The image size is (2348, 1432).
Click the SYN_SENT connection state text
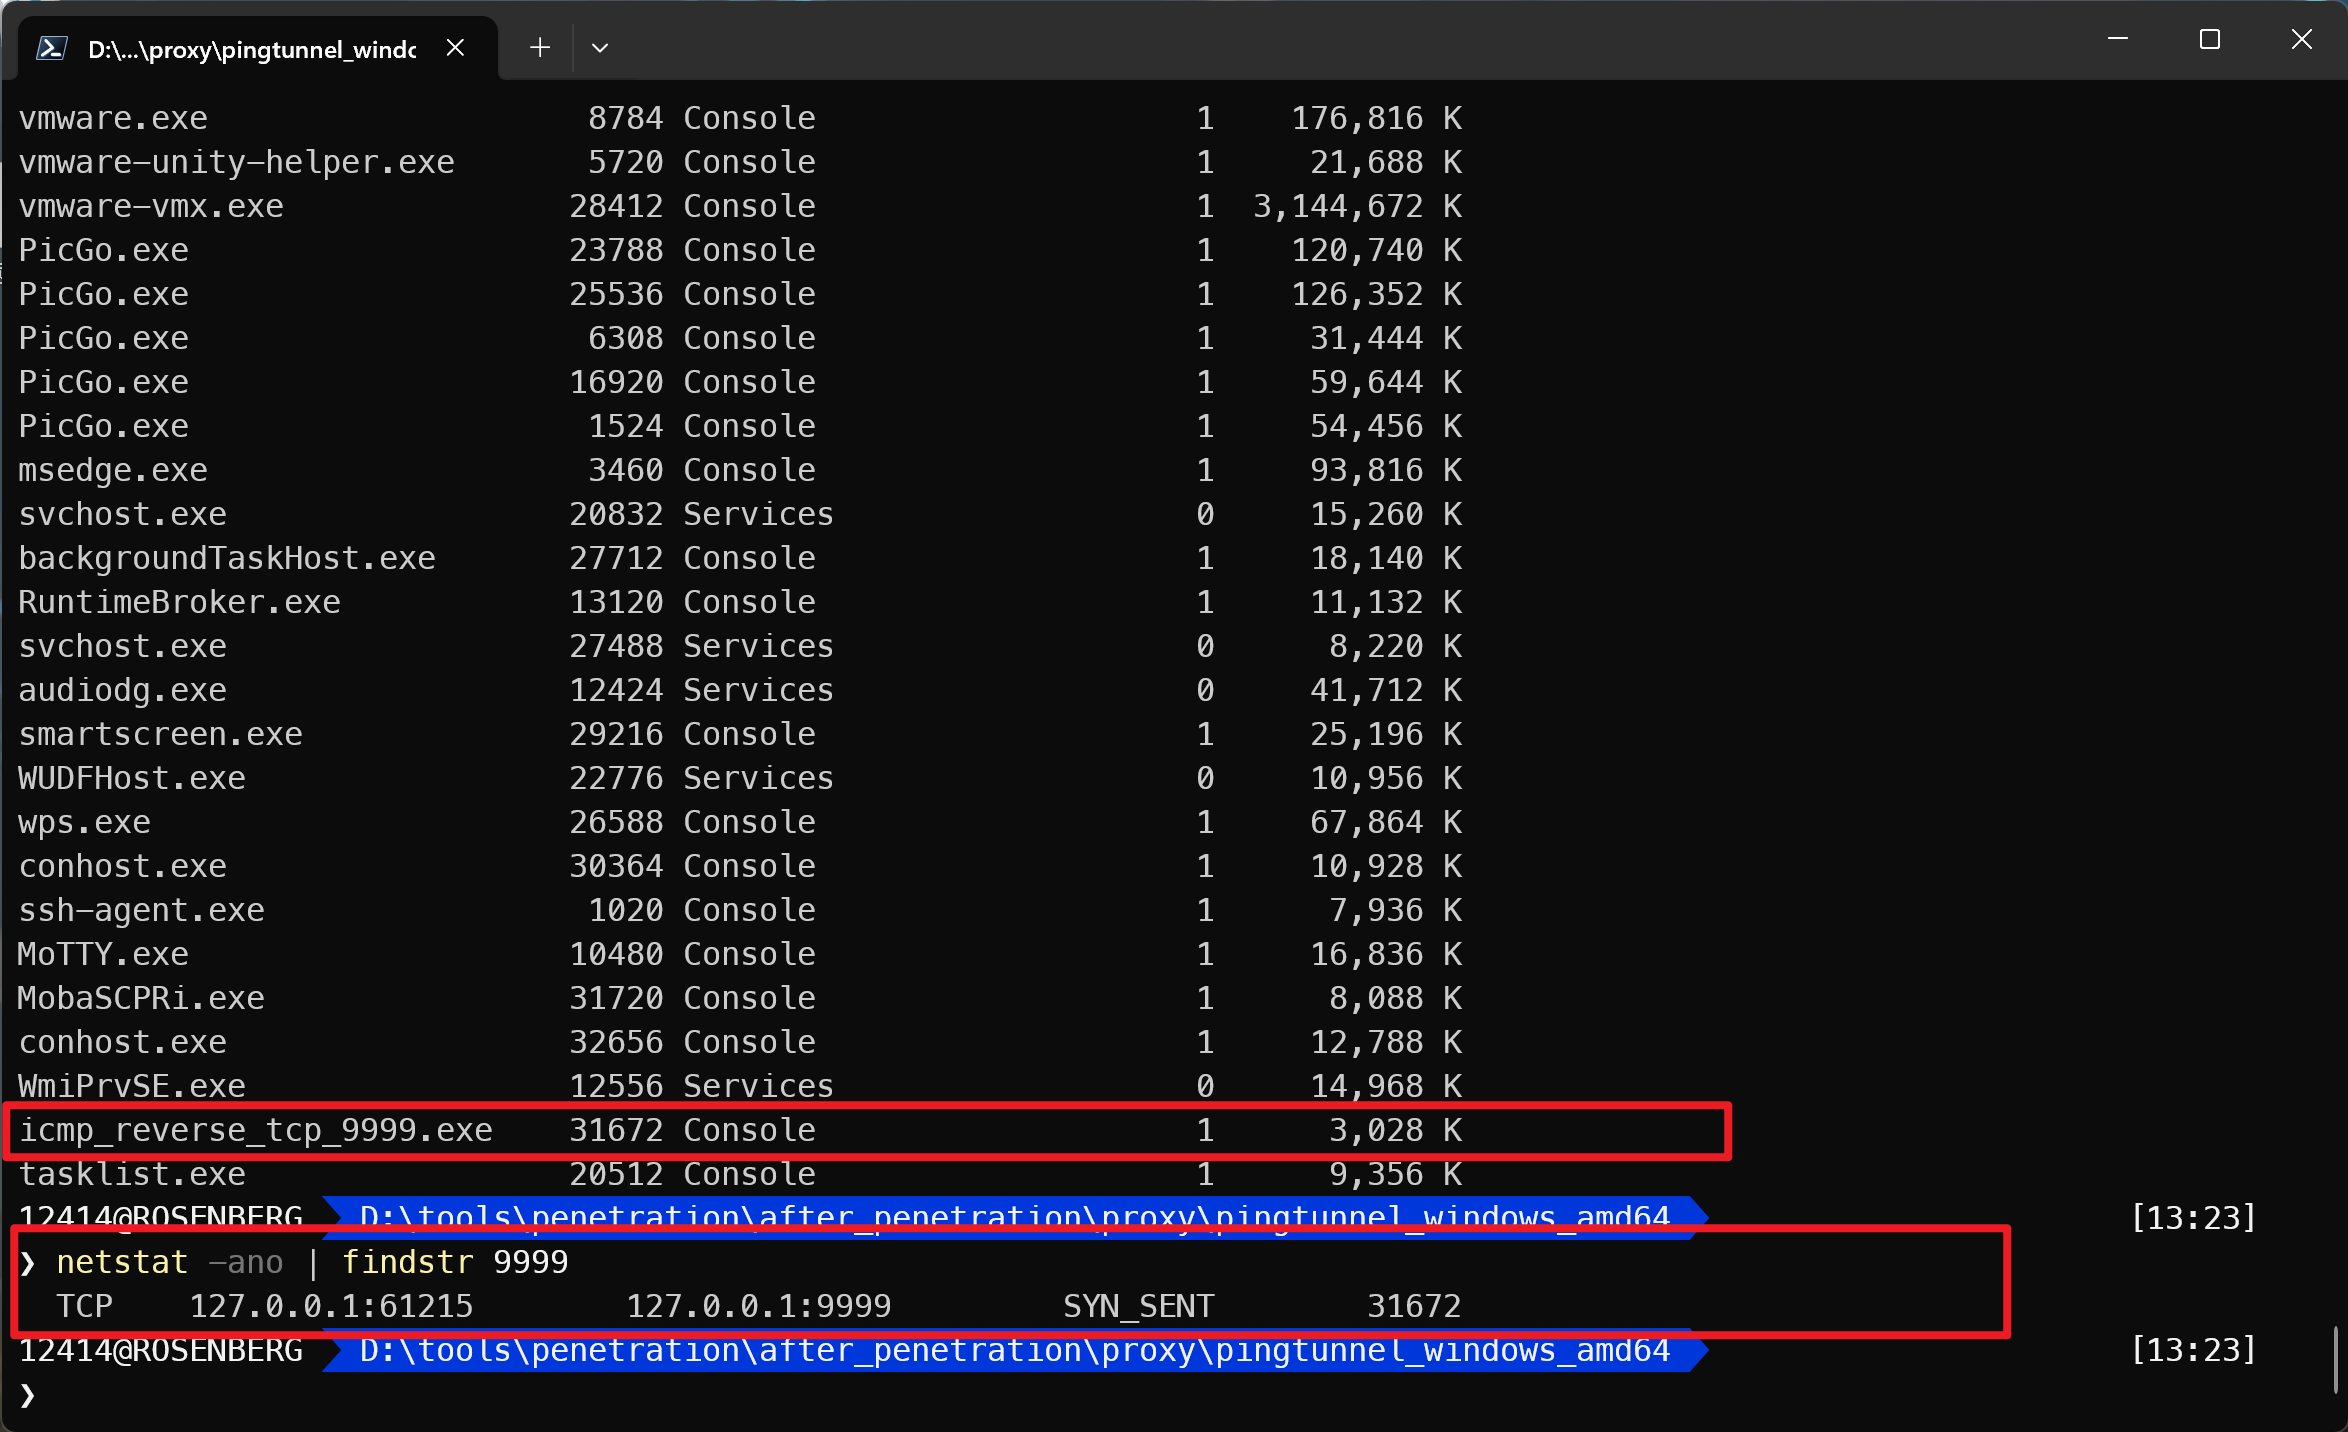point(1138,1306)
